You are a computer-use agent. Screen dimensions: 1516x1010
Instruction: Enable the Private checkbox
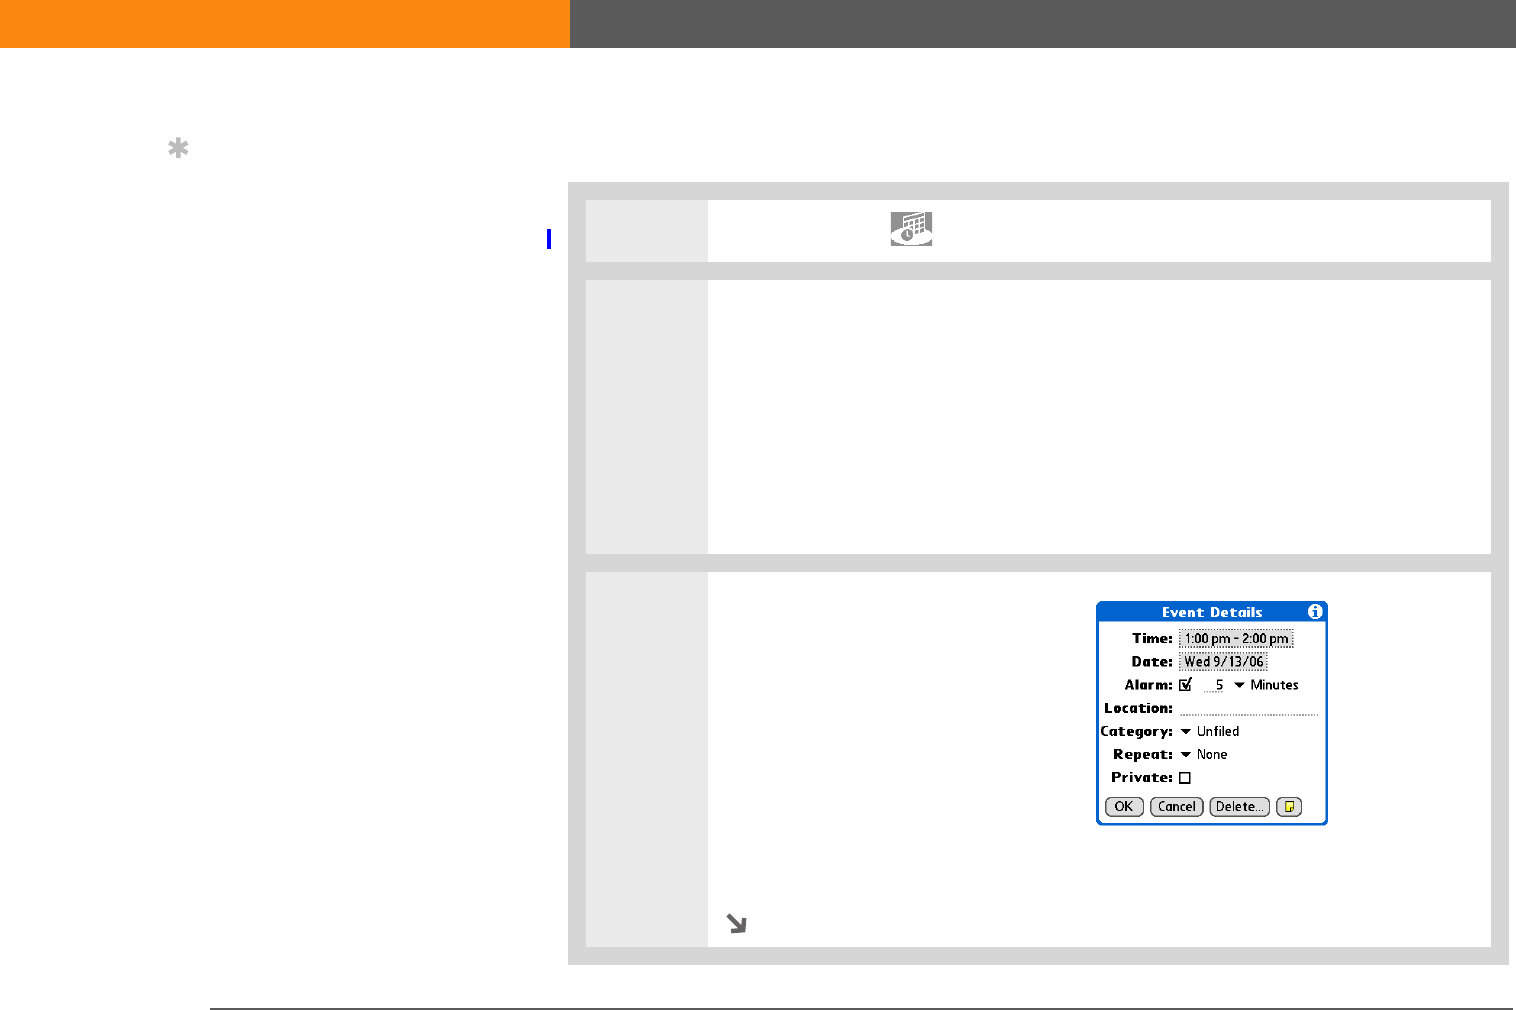[1185, 778]
